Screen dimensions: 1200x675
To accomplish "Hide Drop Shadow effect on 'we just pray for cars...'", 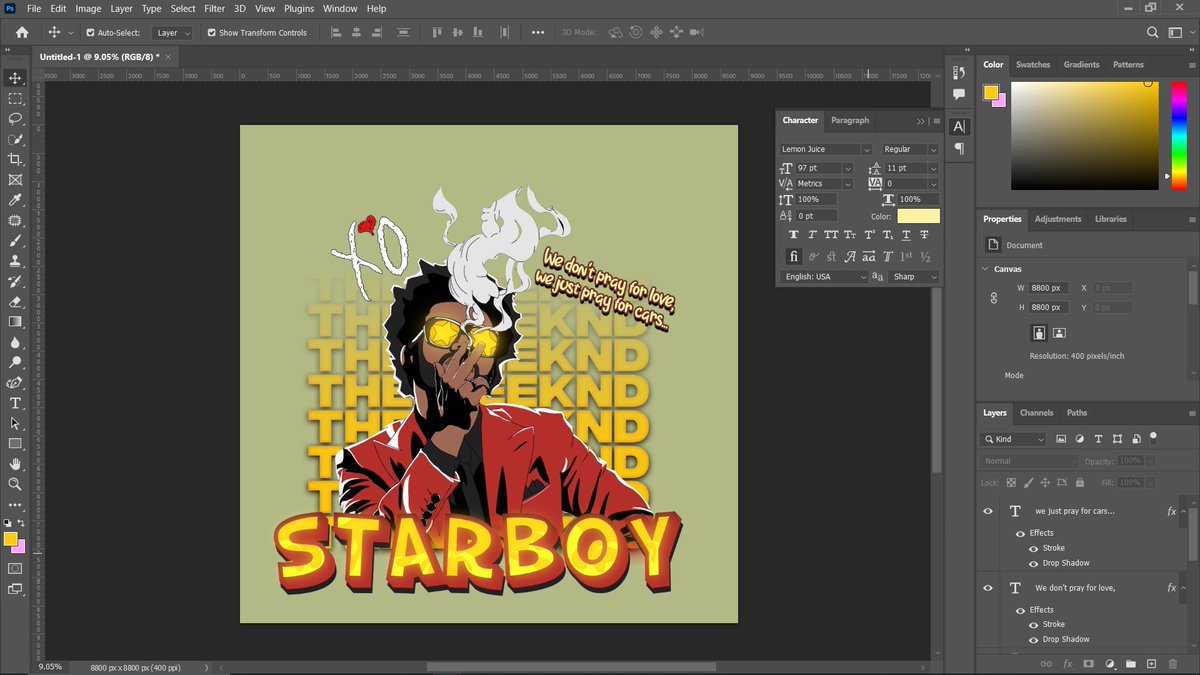I will coord(1033,563).
